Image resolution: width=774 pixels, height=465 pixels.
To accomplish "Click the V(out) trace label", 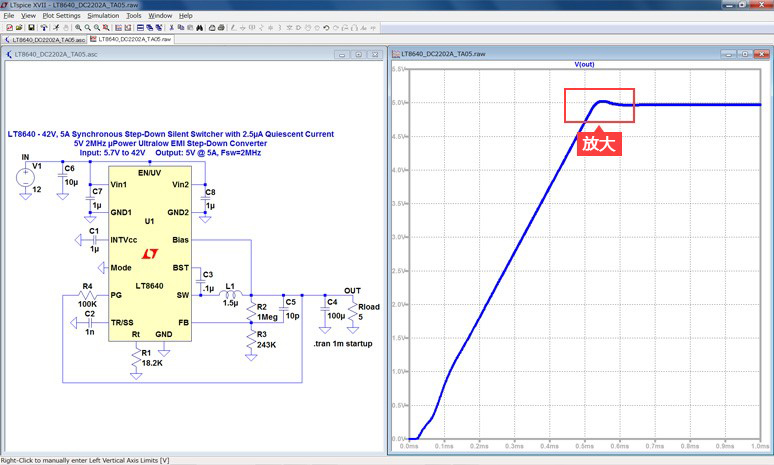I will tap(584, 64).
